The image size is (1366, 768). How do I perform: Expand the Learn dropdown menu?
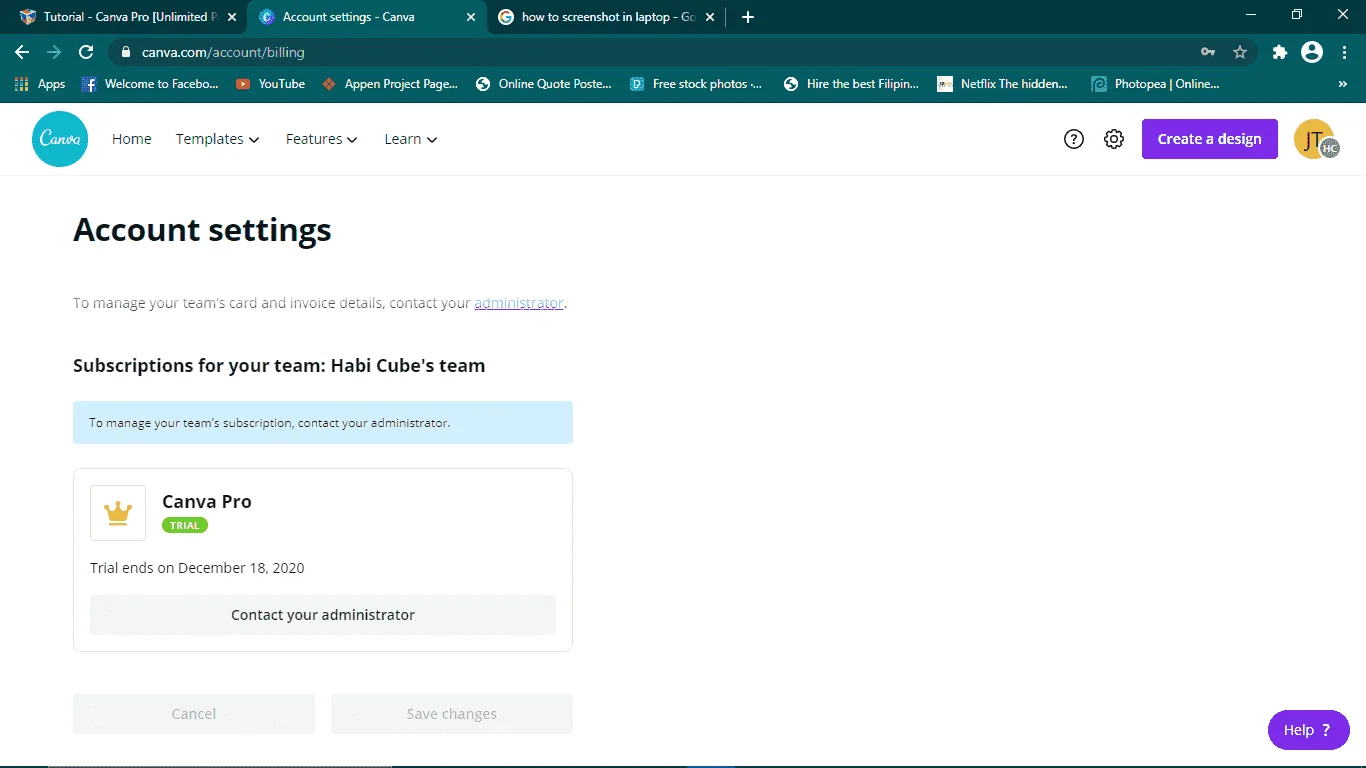[x=411, y=139]
